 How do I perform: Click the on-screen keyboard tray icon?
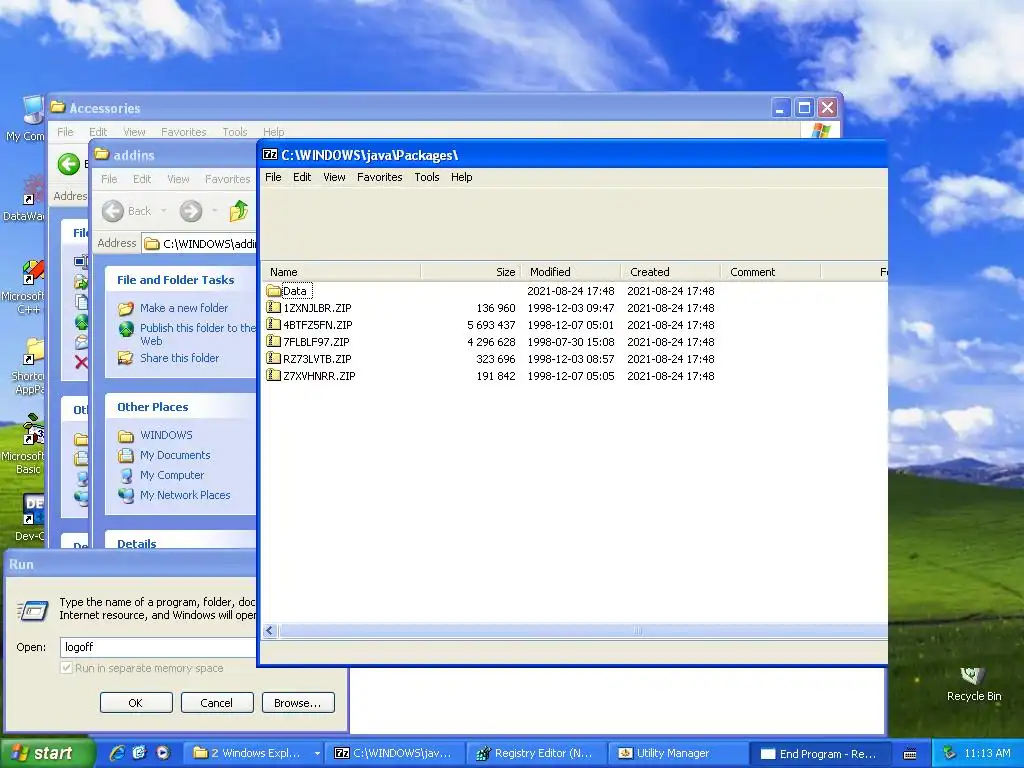coord(910,754)
